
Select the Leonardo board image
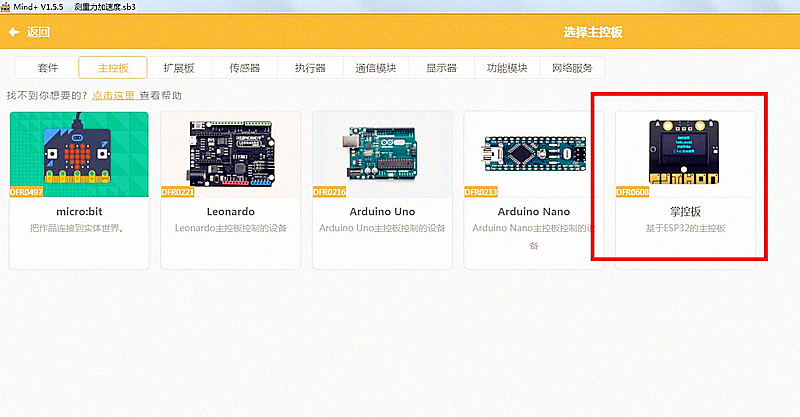click(x=231, y=154)
